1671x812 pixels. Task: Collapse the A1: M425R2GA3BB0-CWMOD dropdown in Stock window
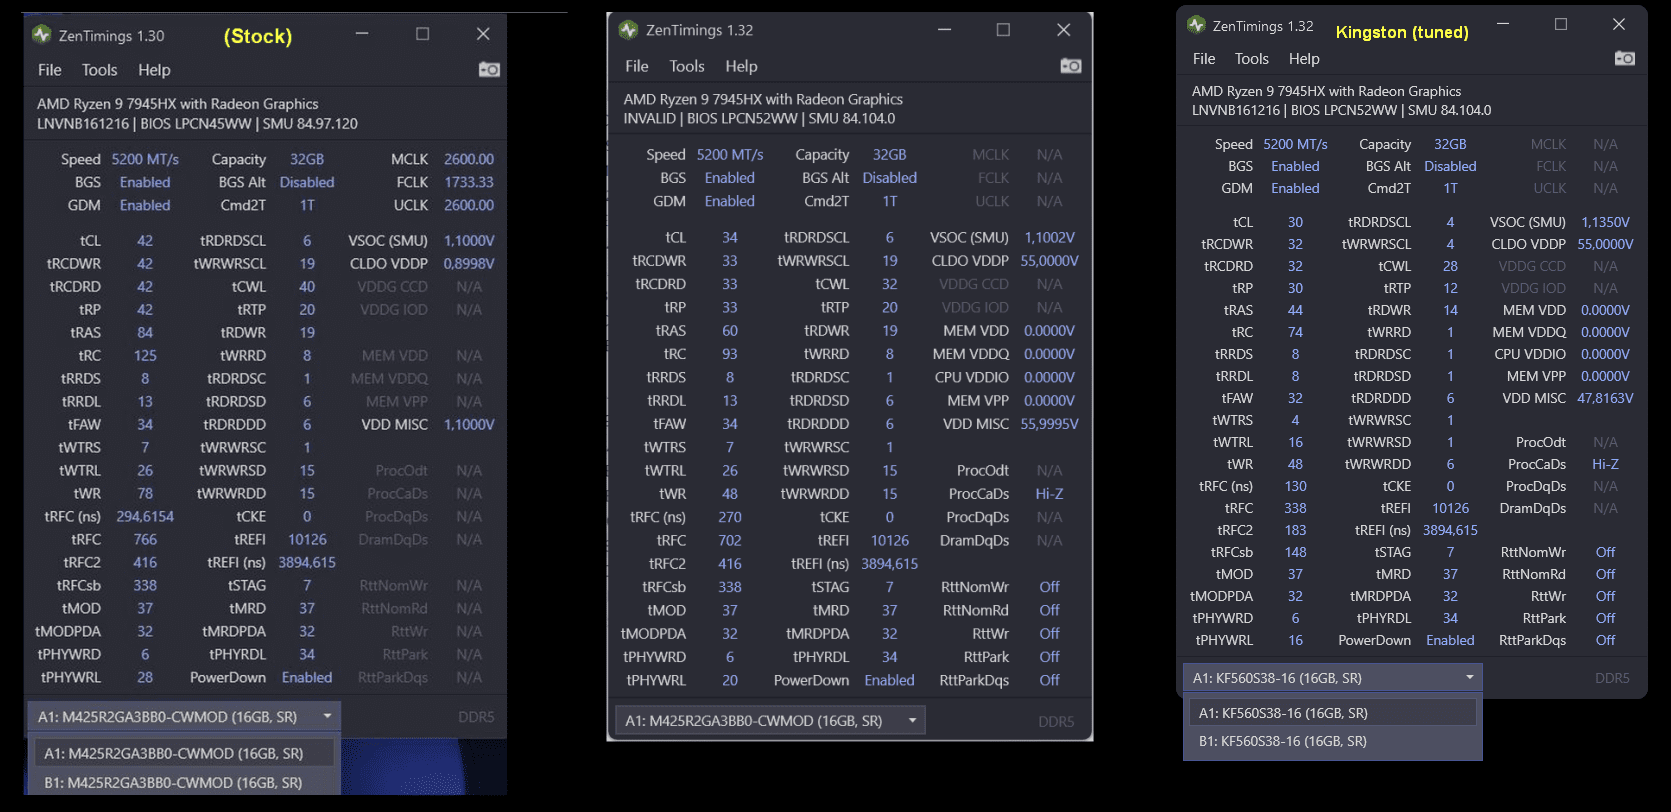coord(184,717)
